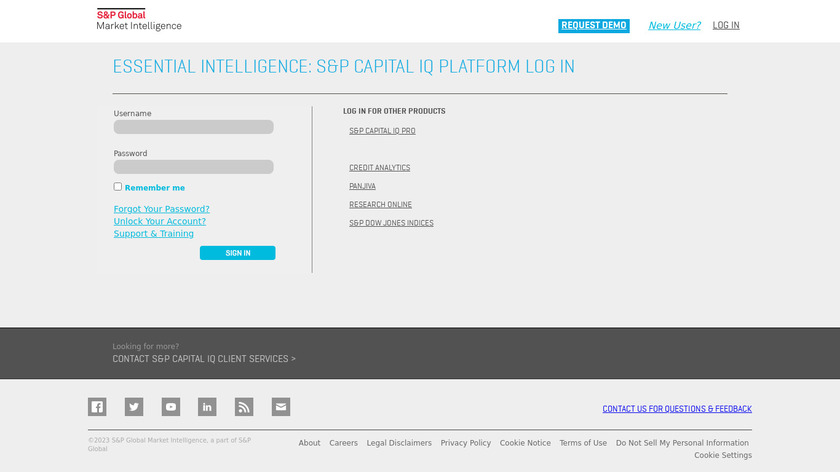Go to Credit Analytics login
Screen dimensions: 840x472
[x=380, y=168]
